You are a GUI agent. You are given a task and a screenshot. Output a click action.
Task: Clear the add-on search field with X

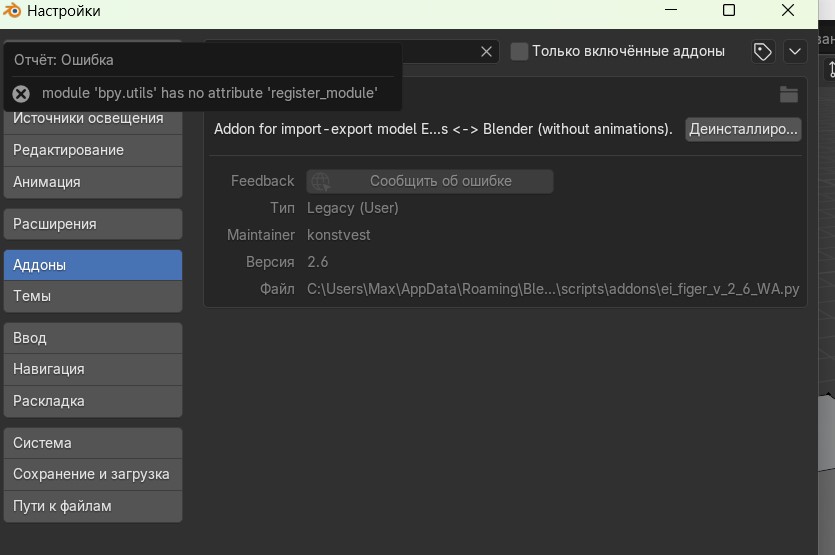pyautogui.click(x=486, y=52)
